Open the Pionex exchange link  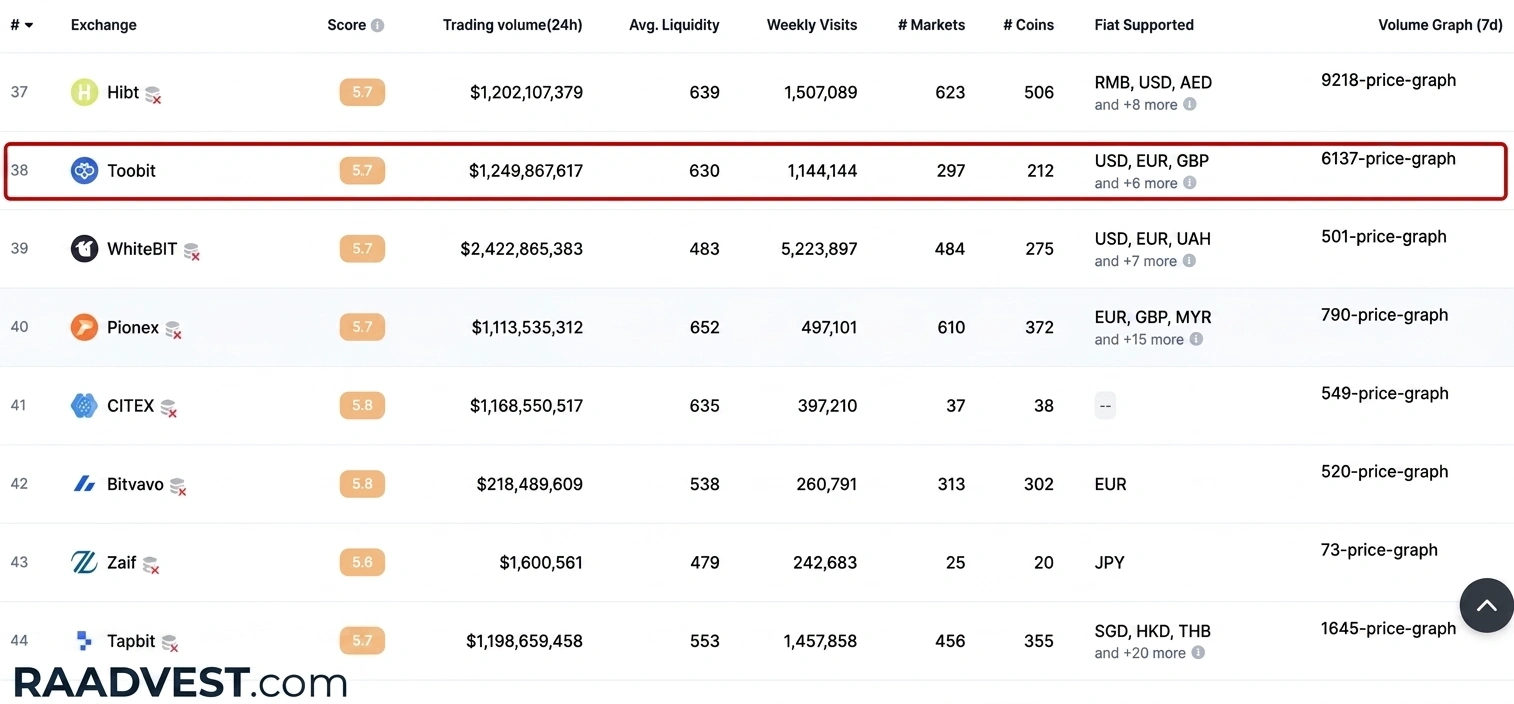point(133,327)
